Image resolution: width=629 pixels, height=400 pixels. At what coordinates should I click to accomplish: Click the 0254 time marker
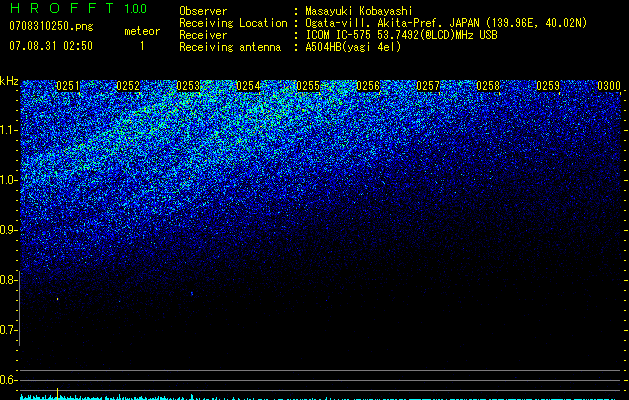click(248, 86)
